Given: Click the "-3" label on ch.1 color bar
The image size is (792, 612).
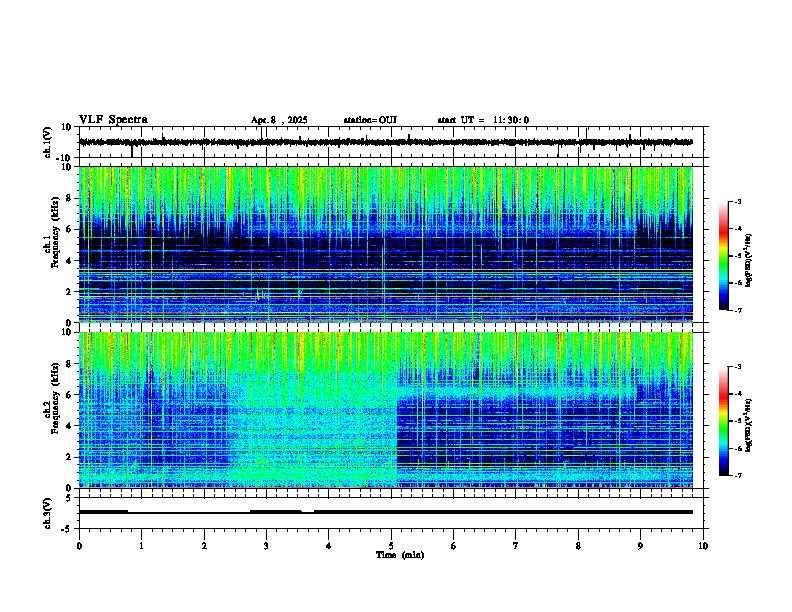Looking at the screenshot, I should pos(737,202).
